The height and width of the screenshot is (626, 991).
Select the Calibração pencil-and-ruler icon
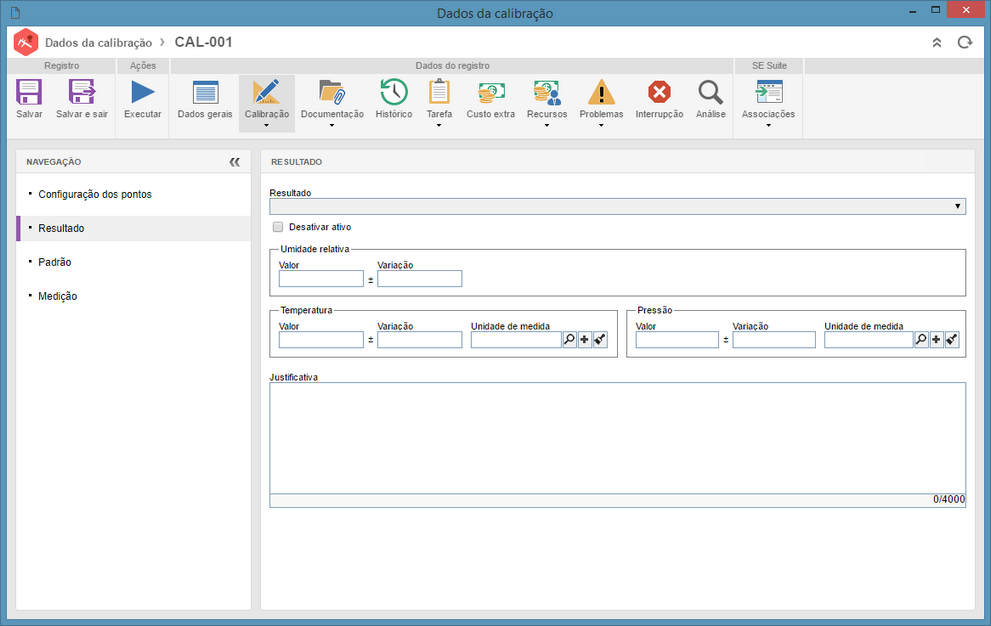[267, 92]
